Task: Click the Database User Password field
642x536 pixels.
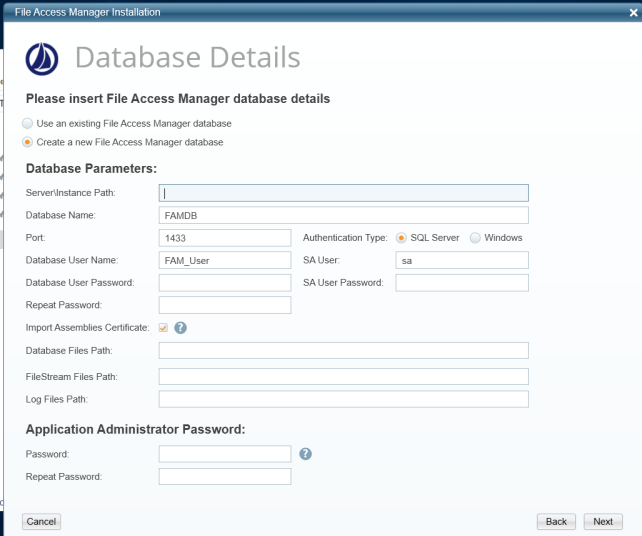Action: (x=225, y=283)
